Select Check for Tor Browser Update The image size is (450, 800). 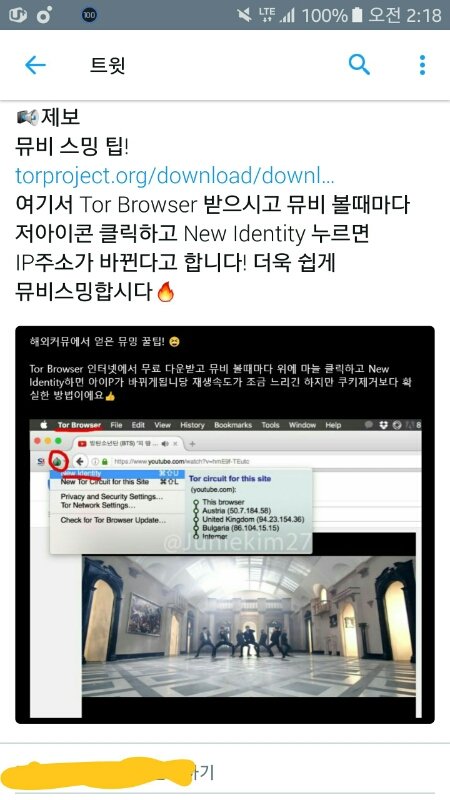113,520
